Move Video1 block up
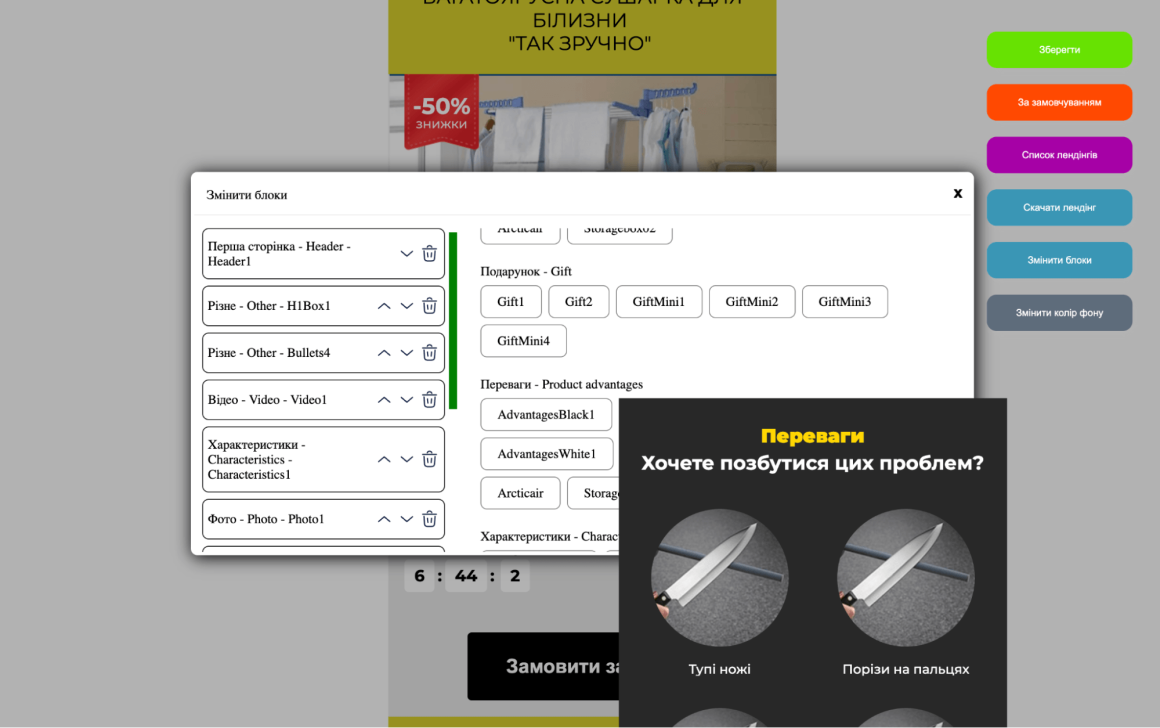The width and height of the screenshot is (1160, 728). 384,400
